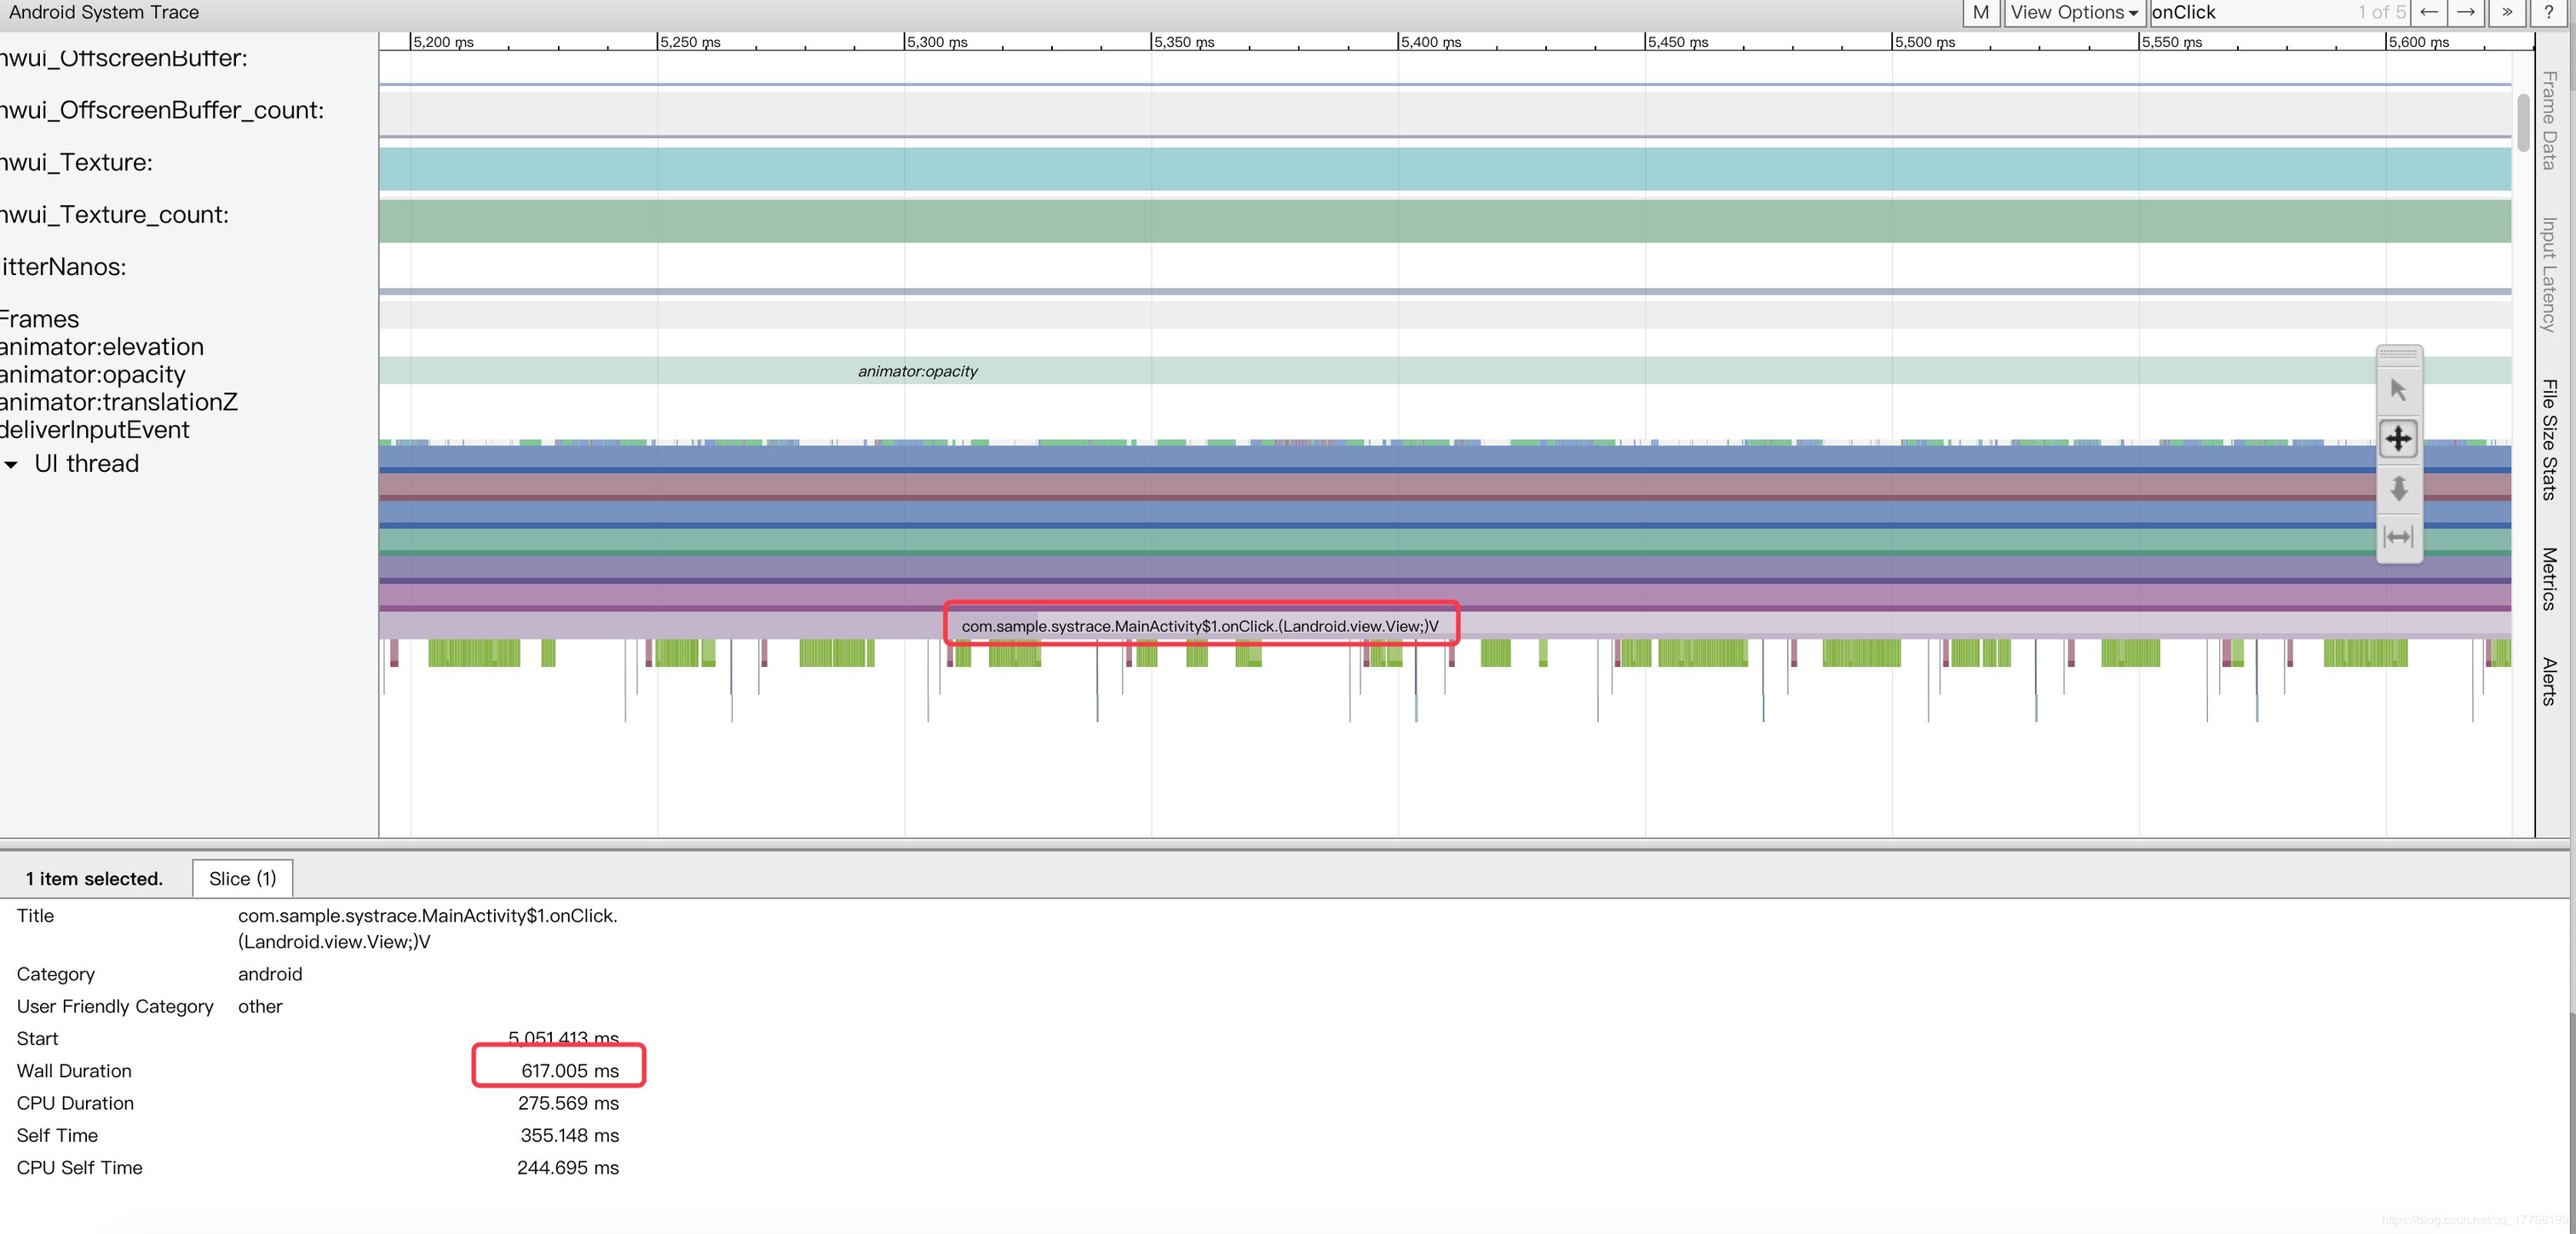Image resolution: width=2576 pixels, height=1234 pixels.
Task: Open the Metrics side tab
Action: click(2548, 578)
